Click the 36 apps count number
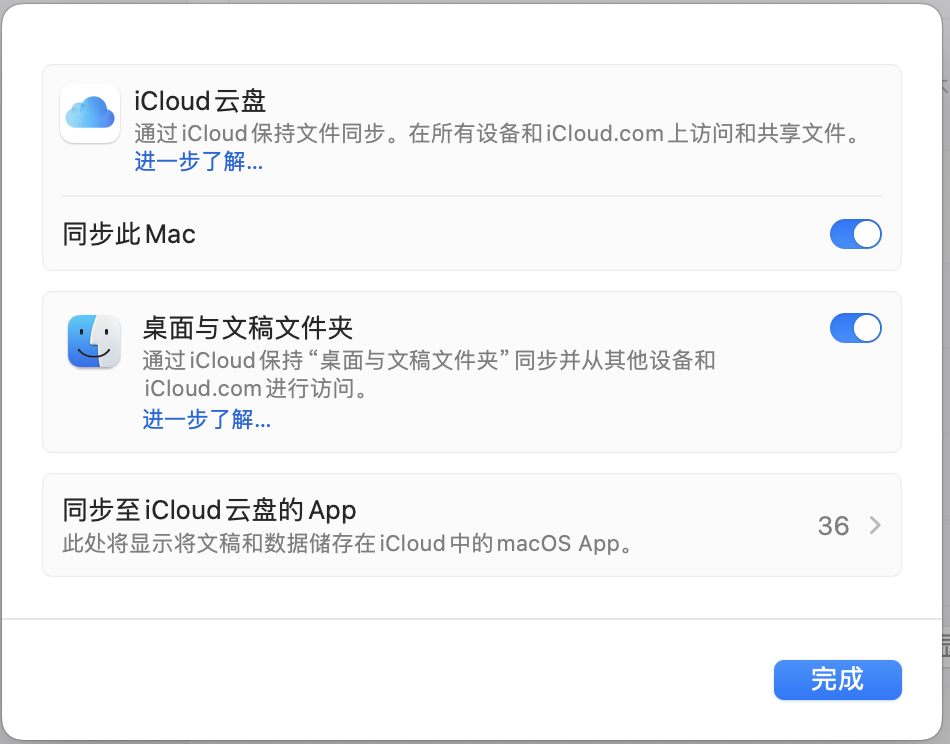 click(x=833, y=526)
